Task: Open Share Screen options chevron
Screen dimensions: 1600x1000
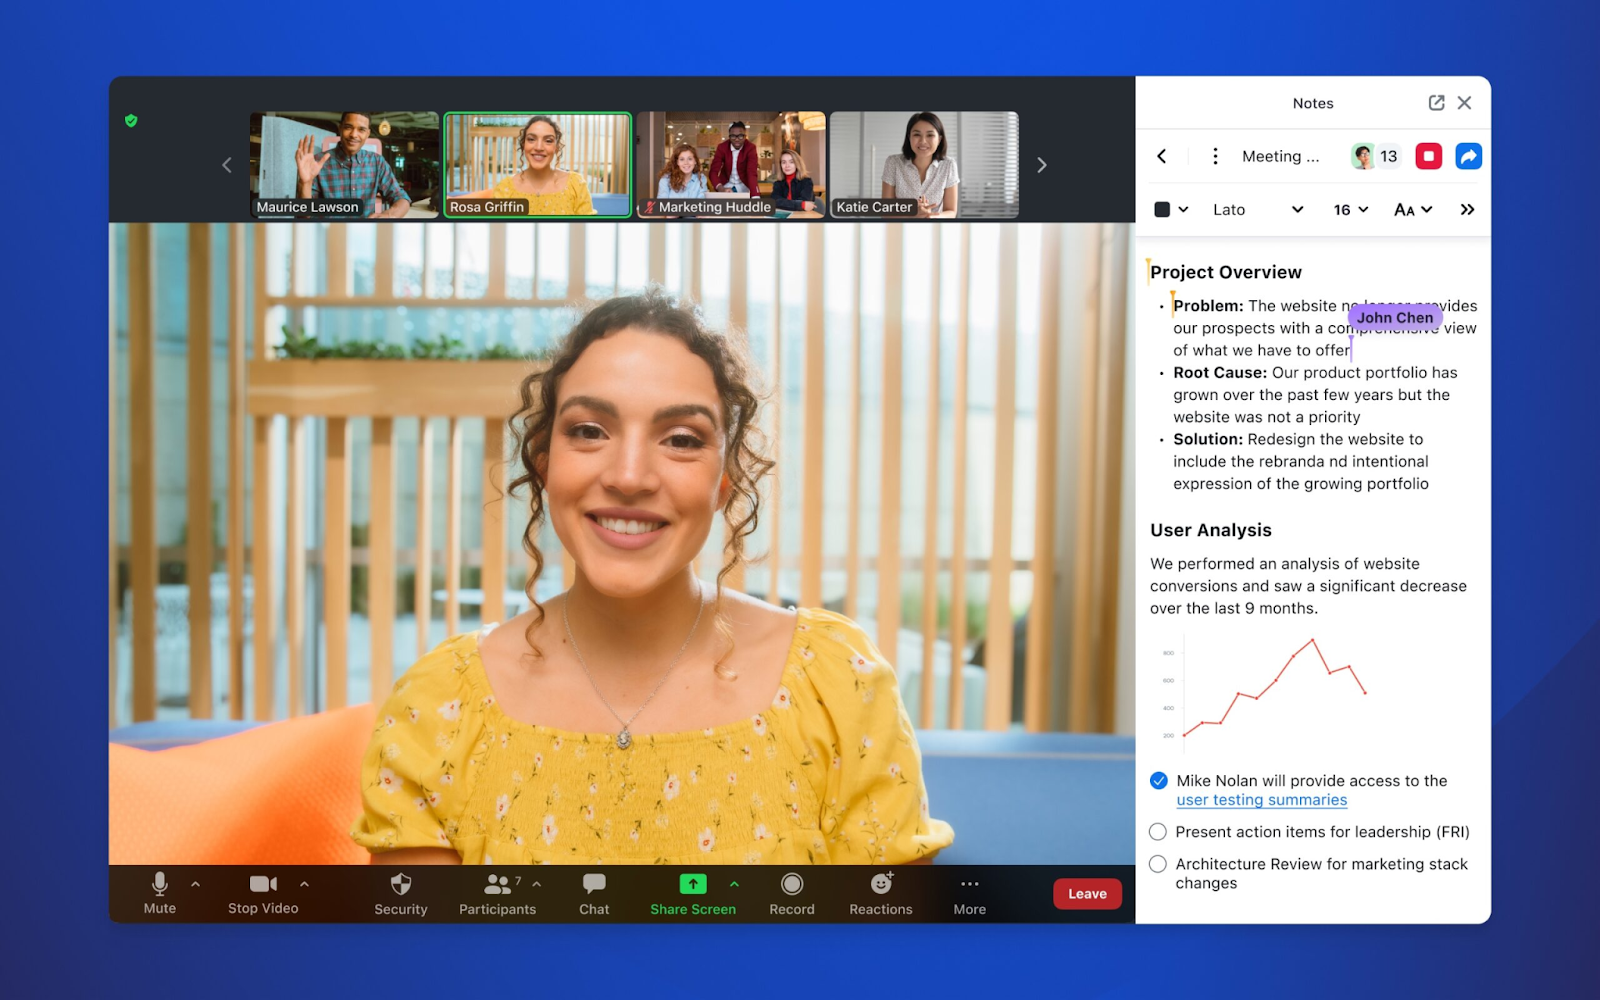Action: pyautogui.click(x=735, y=884)
